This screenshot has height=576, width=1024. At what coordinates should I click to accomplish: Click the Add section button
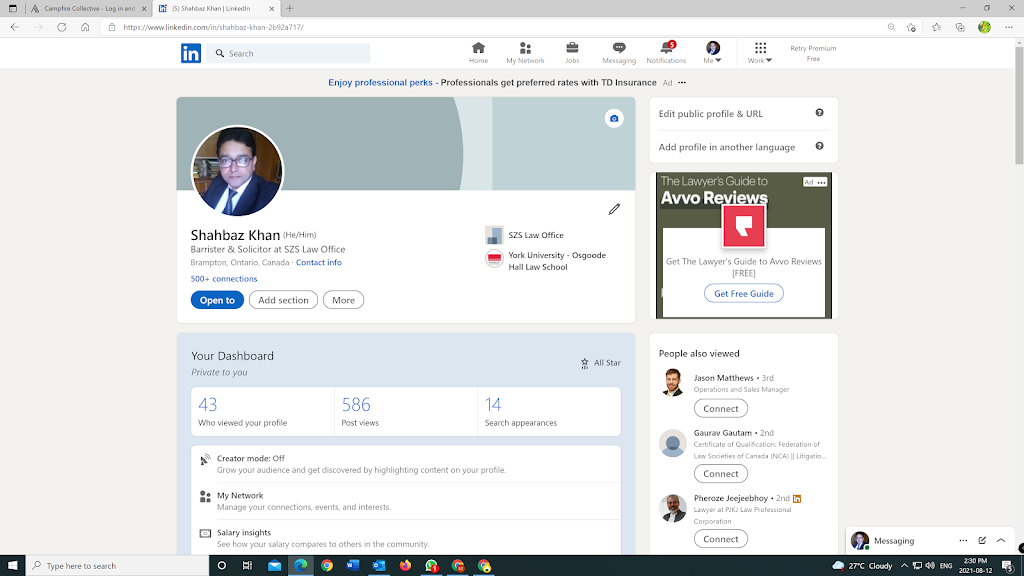pos(283,300)
